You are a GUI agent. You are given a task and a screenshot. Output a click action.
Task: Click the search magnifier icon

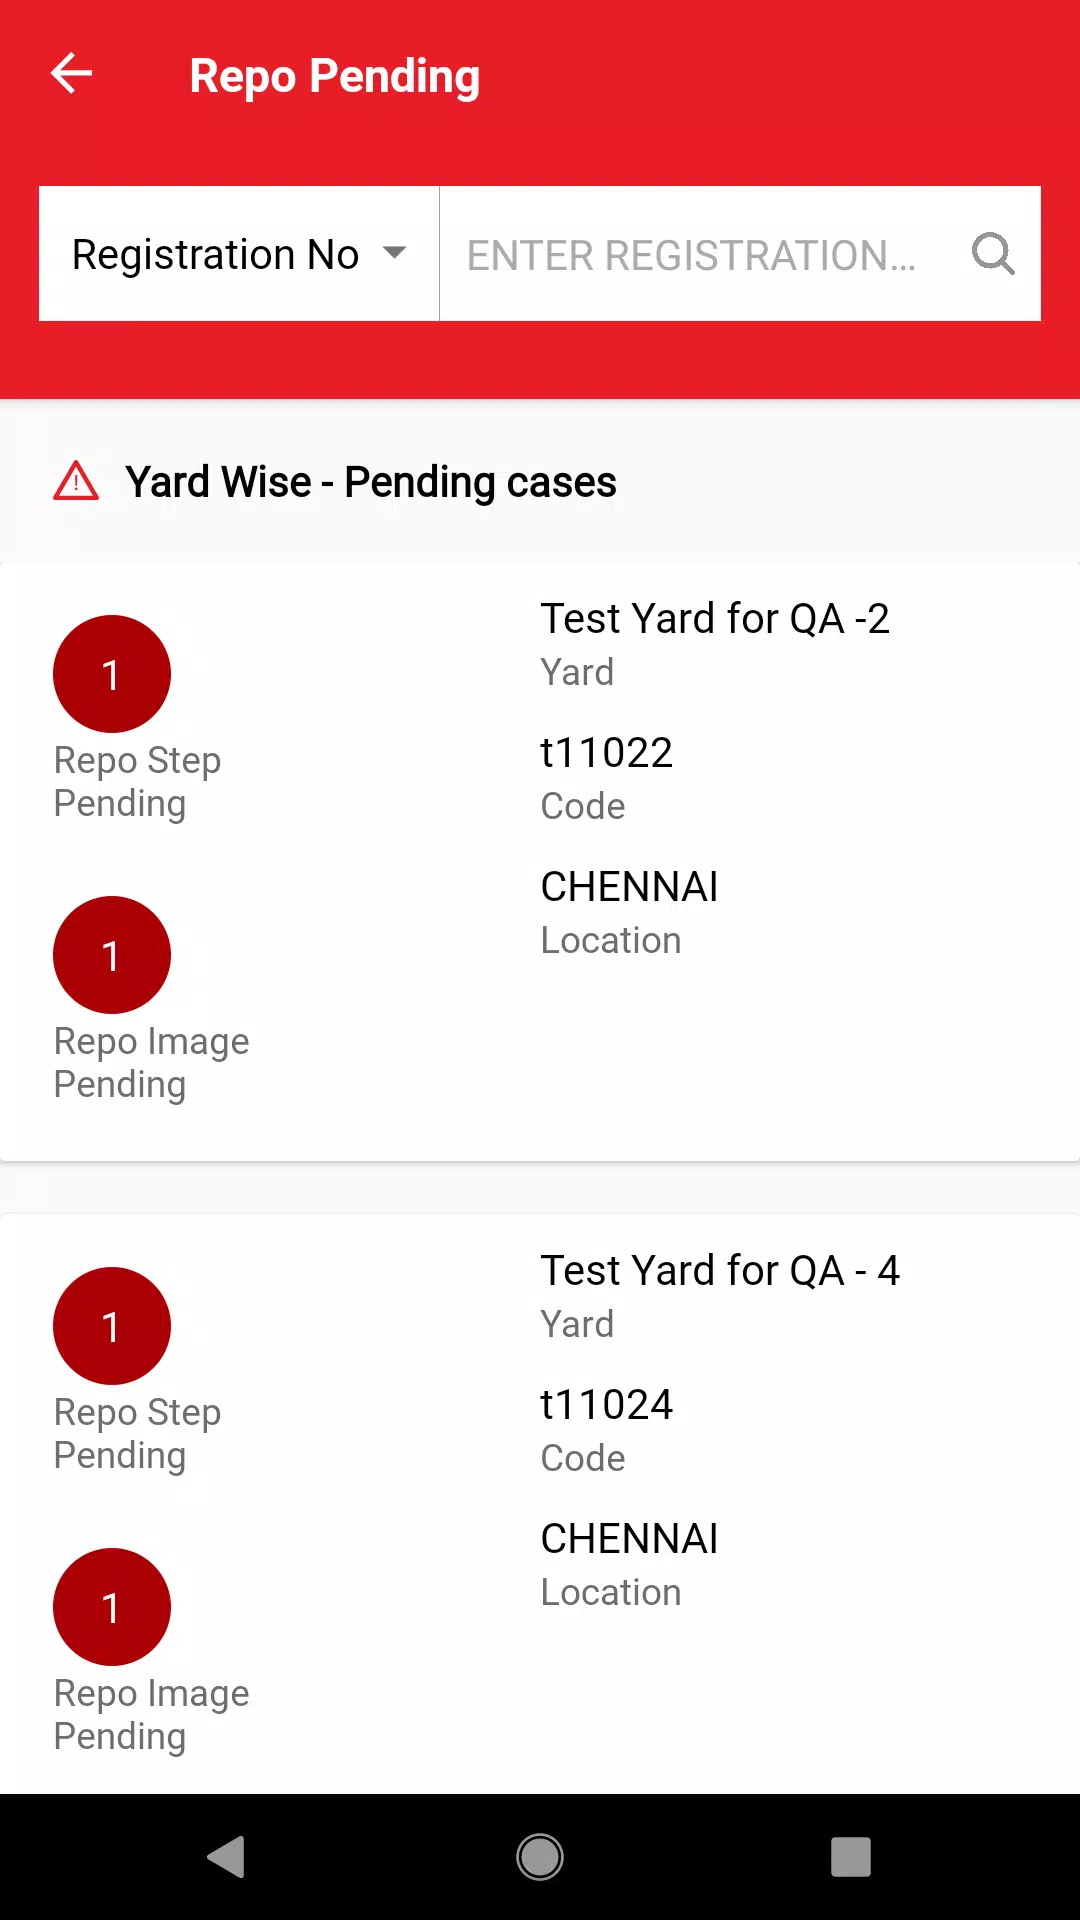[x=993, y=254]
